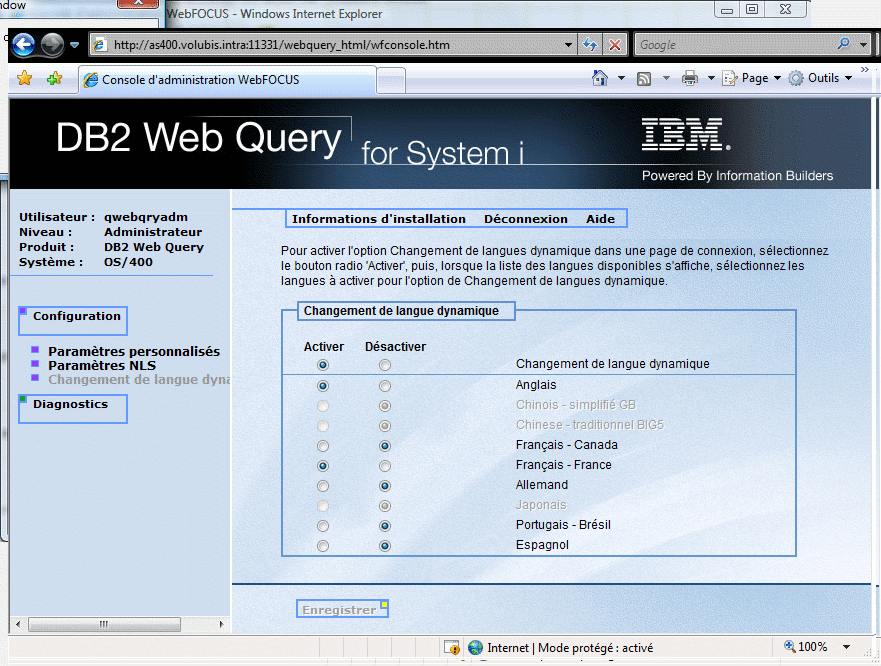Activate Français - Canada language

pyautogui.click(x=323, y=446)
